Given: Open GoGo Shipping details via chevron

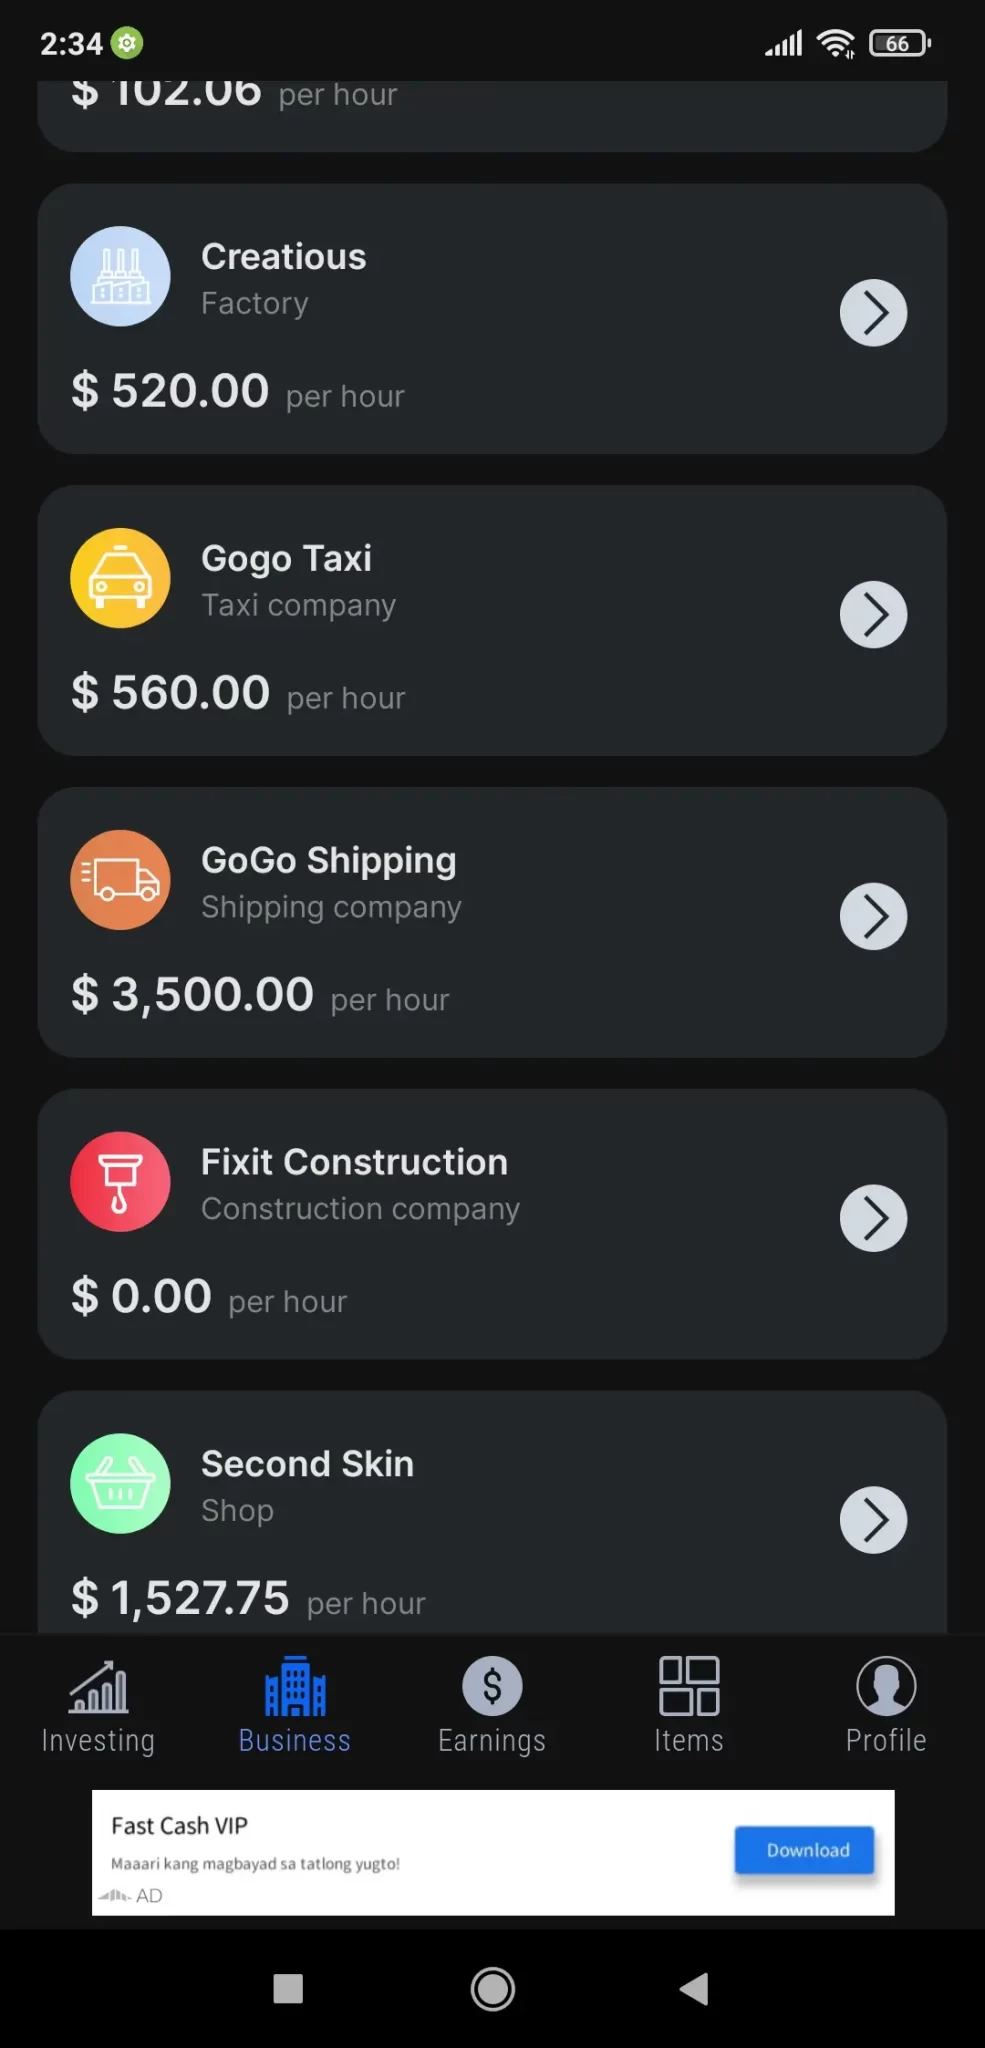Looking at the screenshot, I should pyautogui.click(x=873, y=917).
